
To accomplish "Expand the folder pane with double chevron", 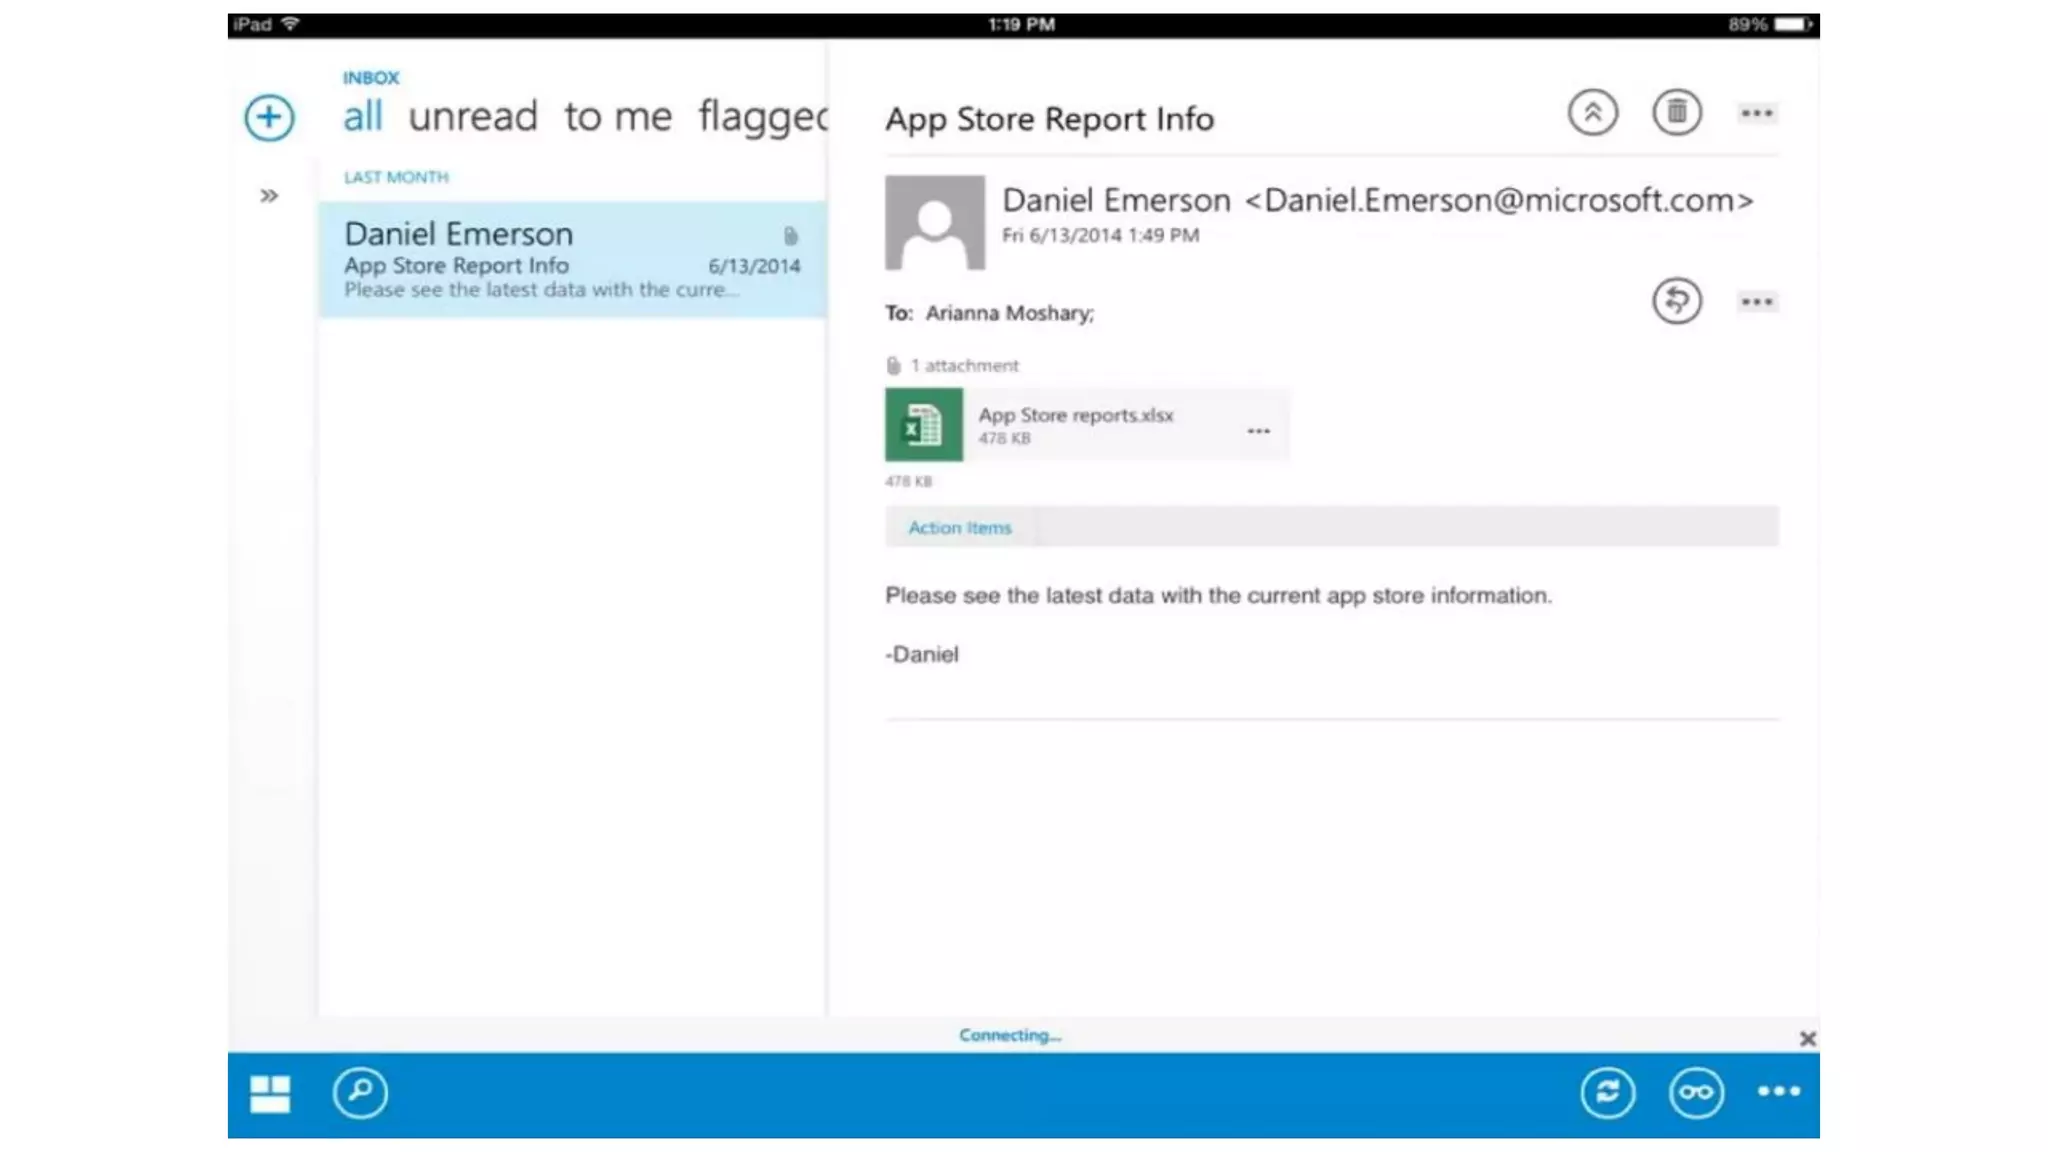I will [x=269, y=196].
